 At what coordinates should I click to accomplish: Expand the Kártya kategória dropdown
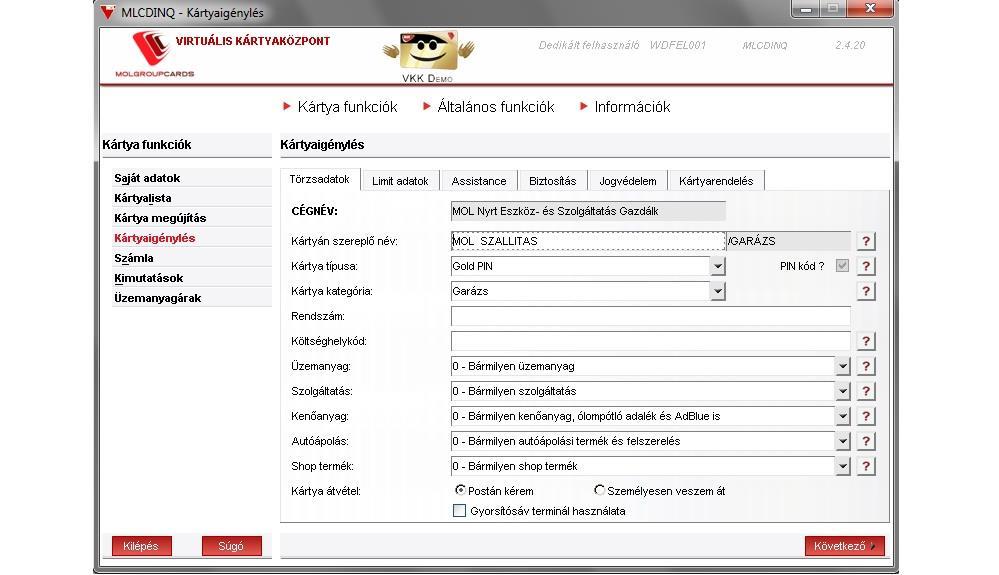coord(717,291)
